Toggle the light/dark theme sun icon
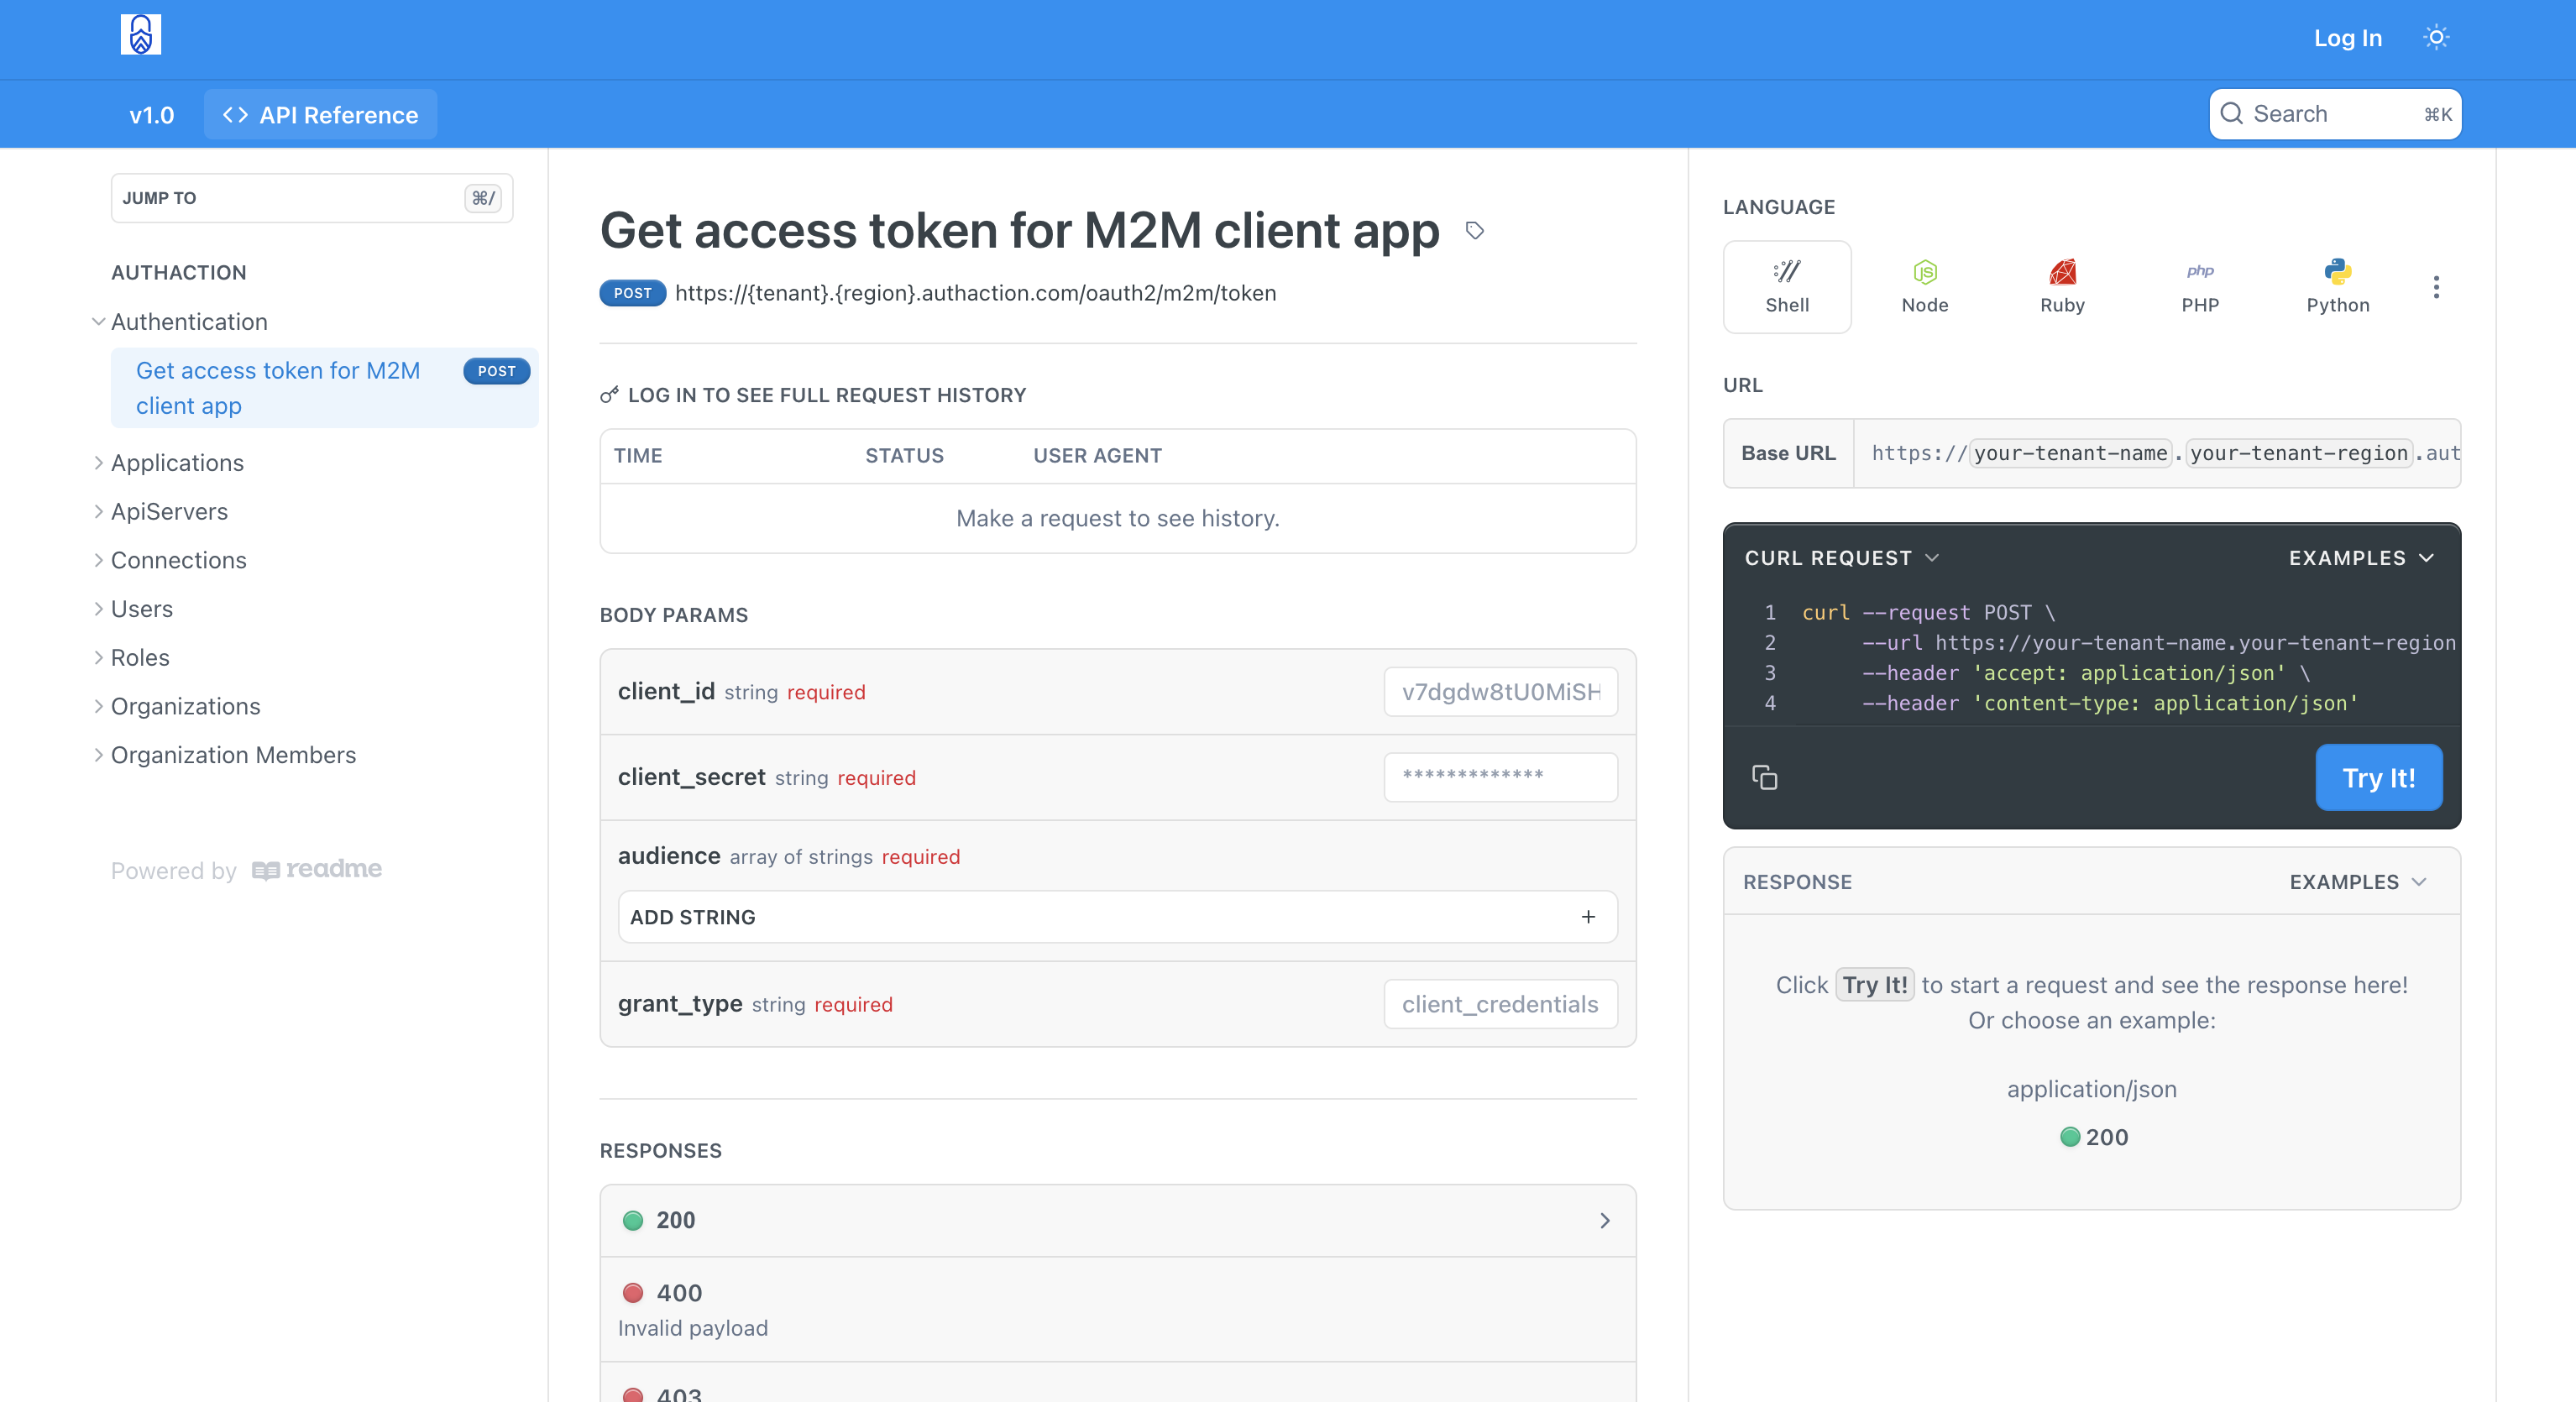Image resolution: width=2576 pixels, height=1402 pixels. click(2436, 37)
